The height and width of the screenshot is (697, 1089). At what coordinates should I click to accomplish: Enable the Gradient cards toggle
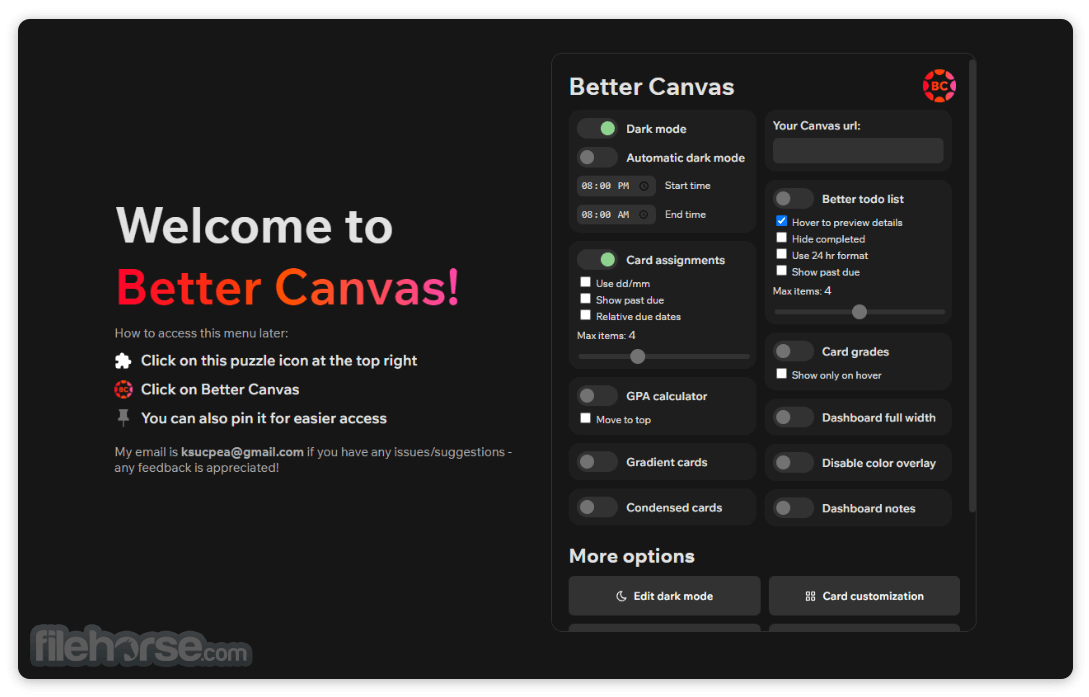point(597,462)
